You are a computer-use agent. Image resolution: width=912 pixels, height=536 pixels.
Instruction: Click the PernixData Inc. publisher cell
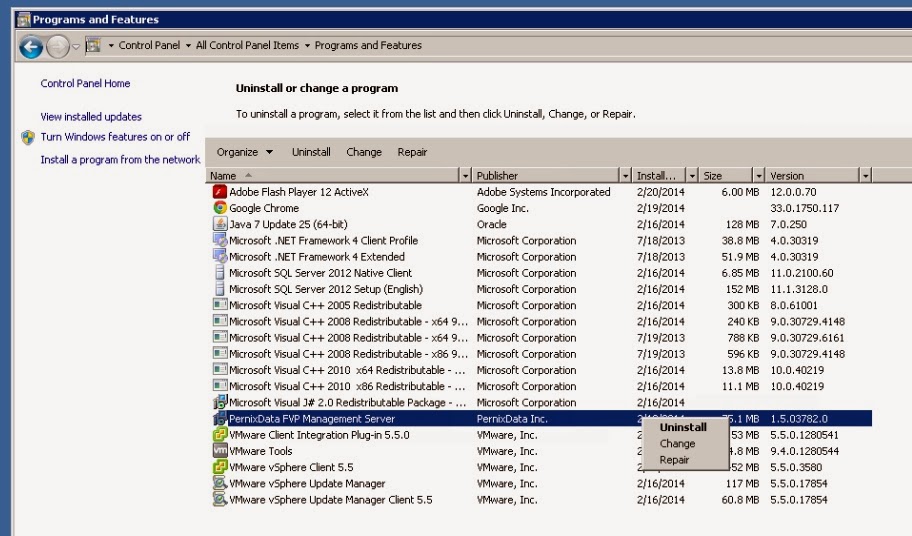pyautogui.click(x=512, y=419)
